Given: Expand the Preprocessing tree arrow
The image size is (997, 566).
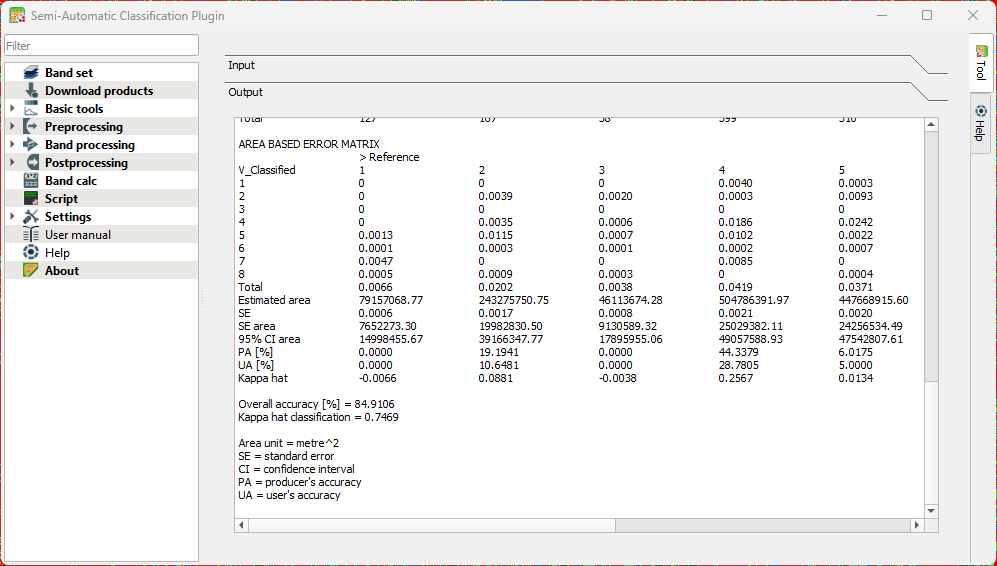Looking at the screenshot, I should 12,127.
